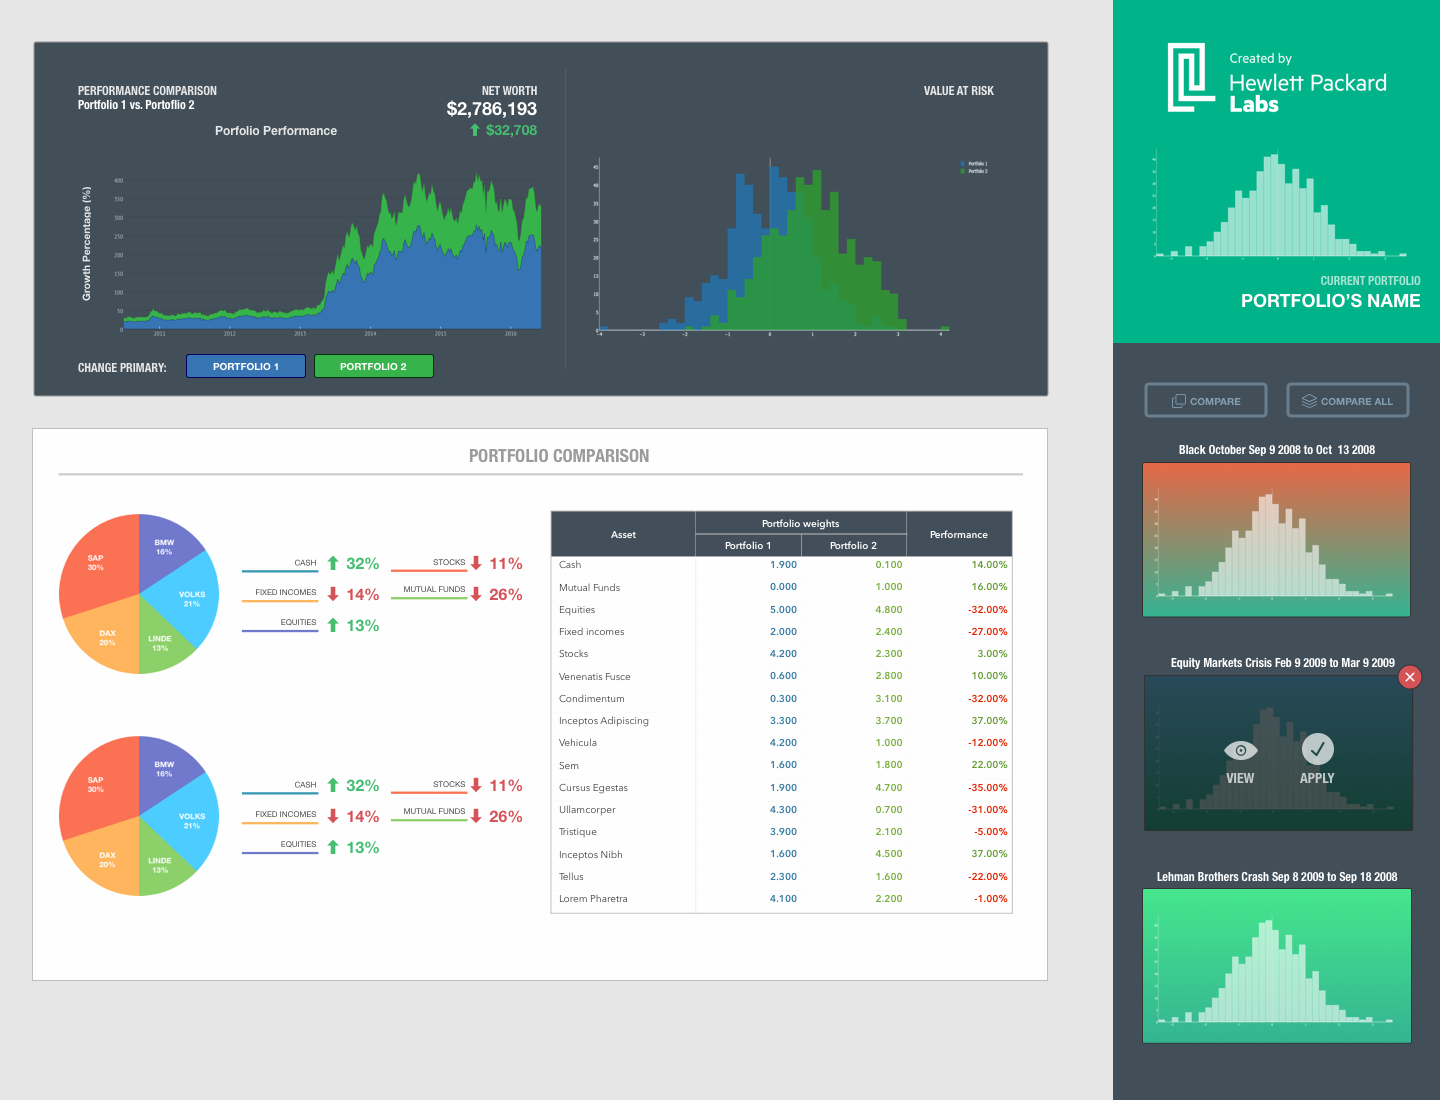Dismiss Equity Markets Crisis card with red X
The width and height of the screenshot is (1440, 1100).
click(1409, 677)
